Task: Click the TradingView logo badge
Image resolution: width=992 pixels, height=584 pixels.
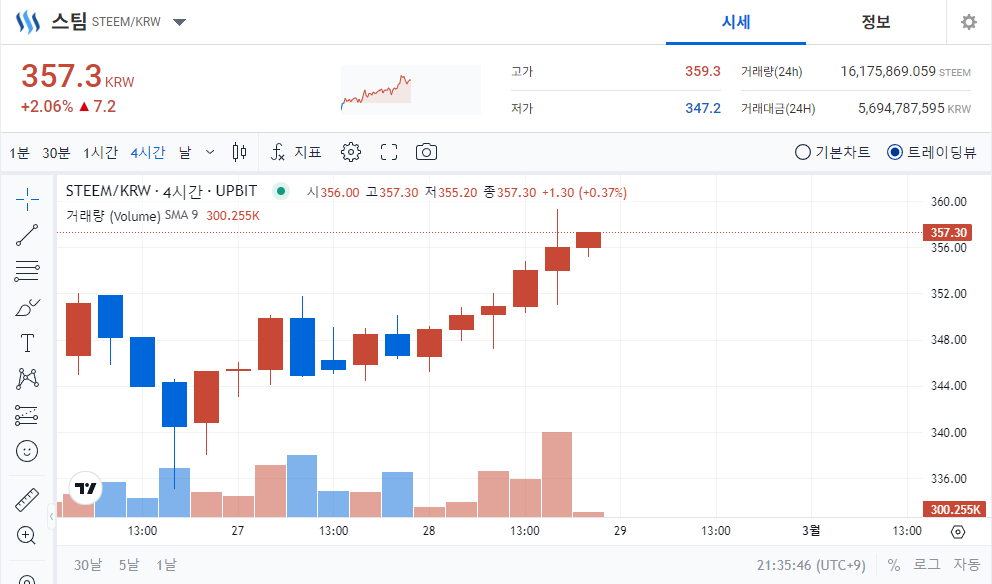Action: pos(85,488)
